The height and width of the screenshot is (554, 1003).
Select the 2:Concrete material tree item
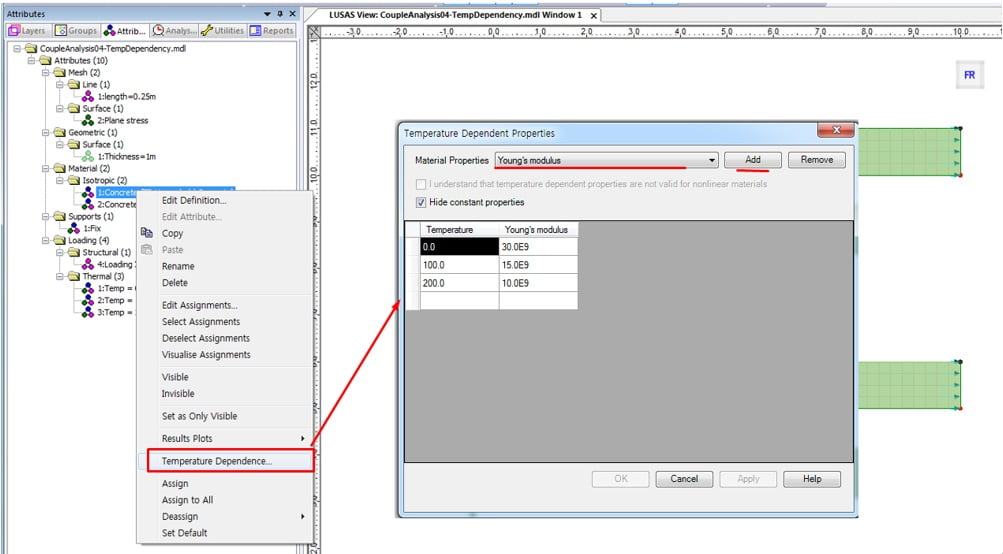pyautogui.click(x=118, y=205)
